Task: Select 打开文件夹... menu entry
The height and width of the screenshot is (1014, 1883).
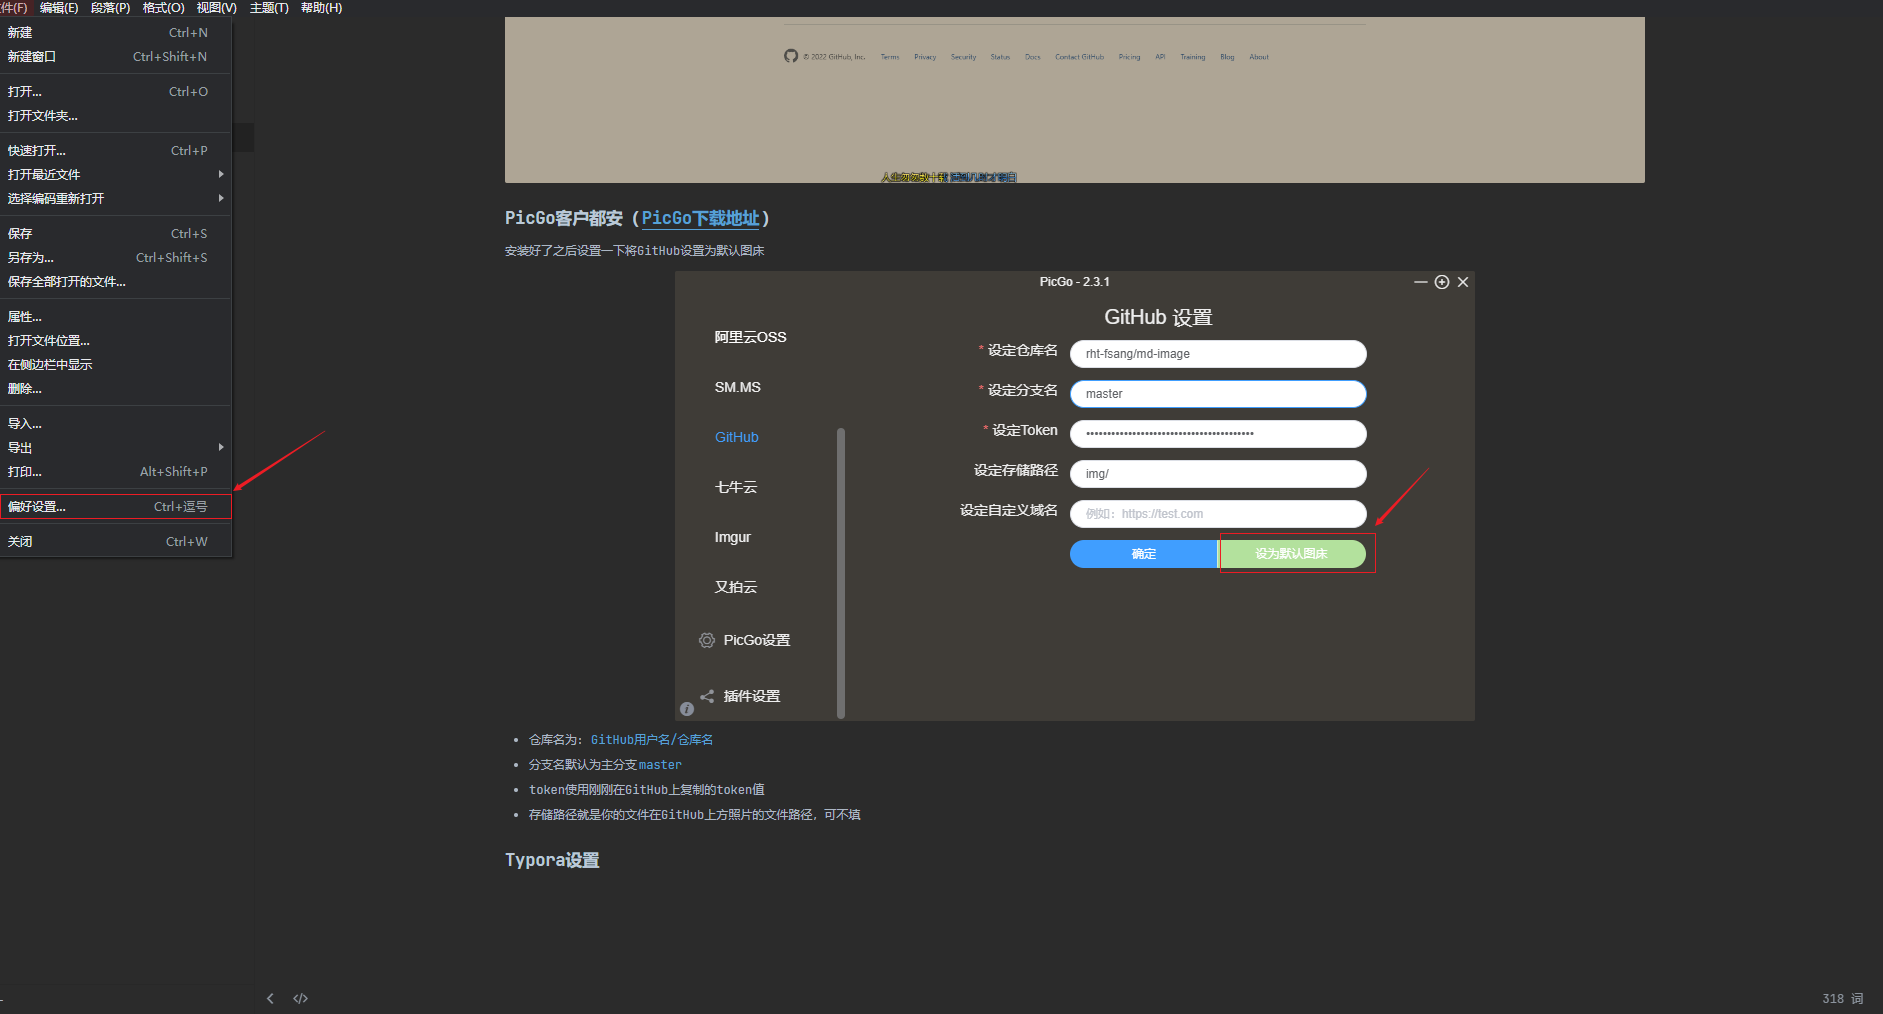Action: tap(115, 116)
